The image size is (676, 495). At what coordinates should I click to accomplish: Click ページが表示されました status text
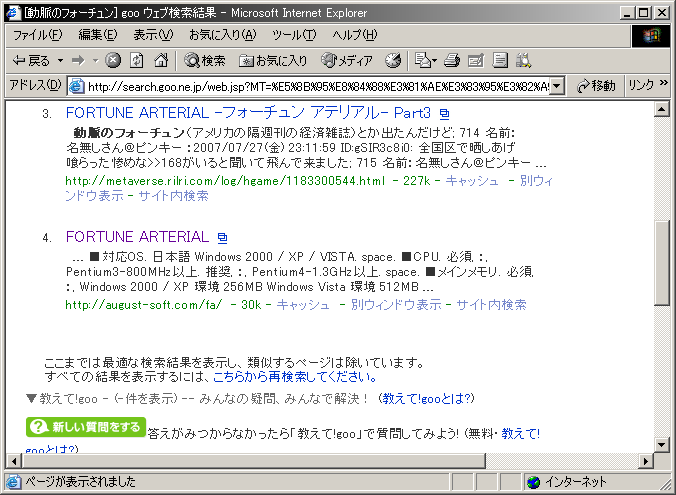pyautogui.click(x=81, y=481)
